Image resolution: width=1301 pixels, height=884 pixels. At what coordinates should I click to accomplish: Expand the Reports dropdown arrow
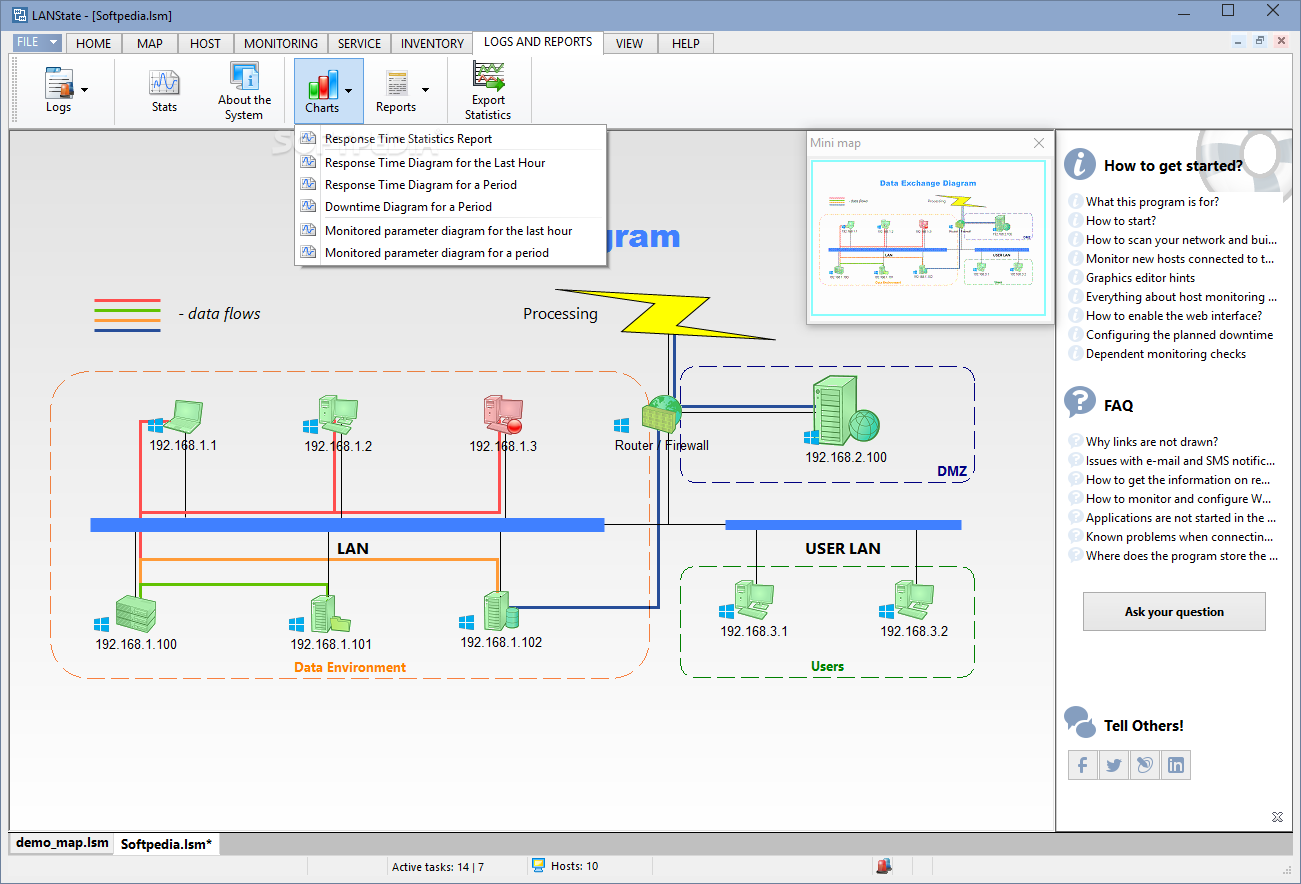(x=425, y=90)
